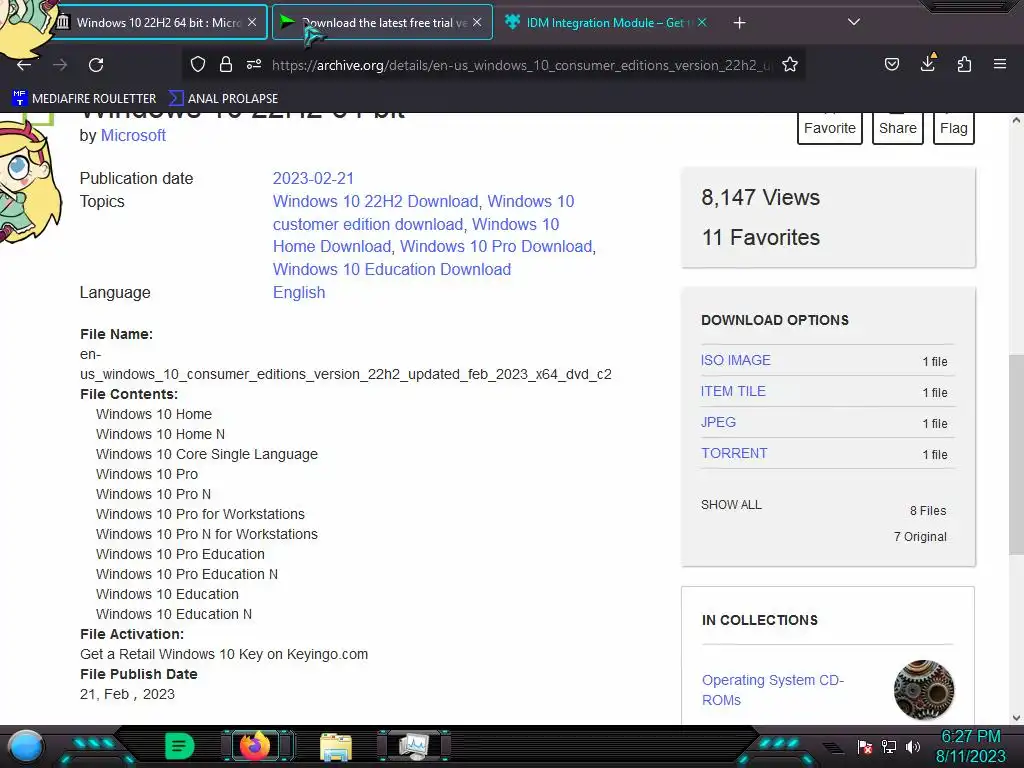Open the network tray icon

click(889, 746)
